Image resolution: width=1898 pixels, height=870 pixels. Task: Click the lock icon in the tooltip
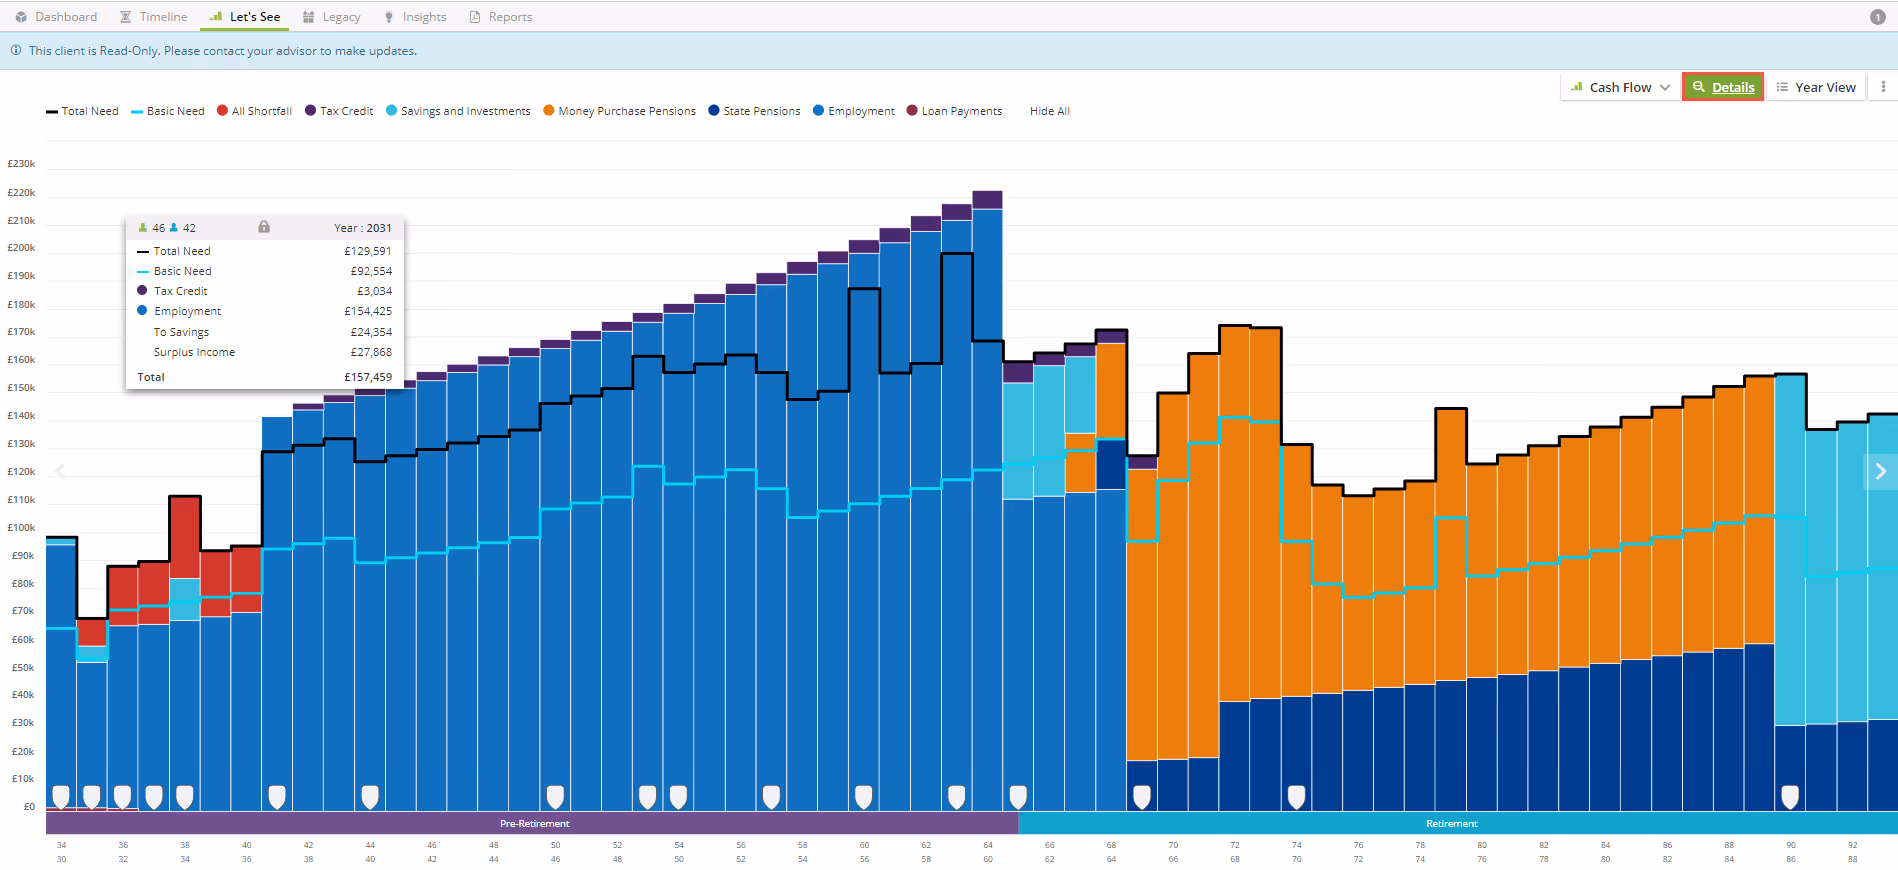264,227
